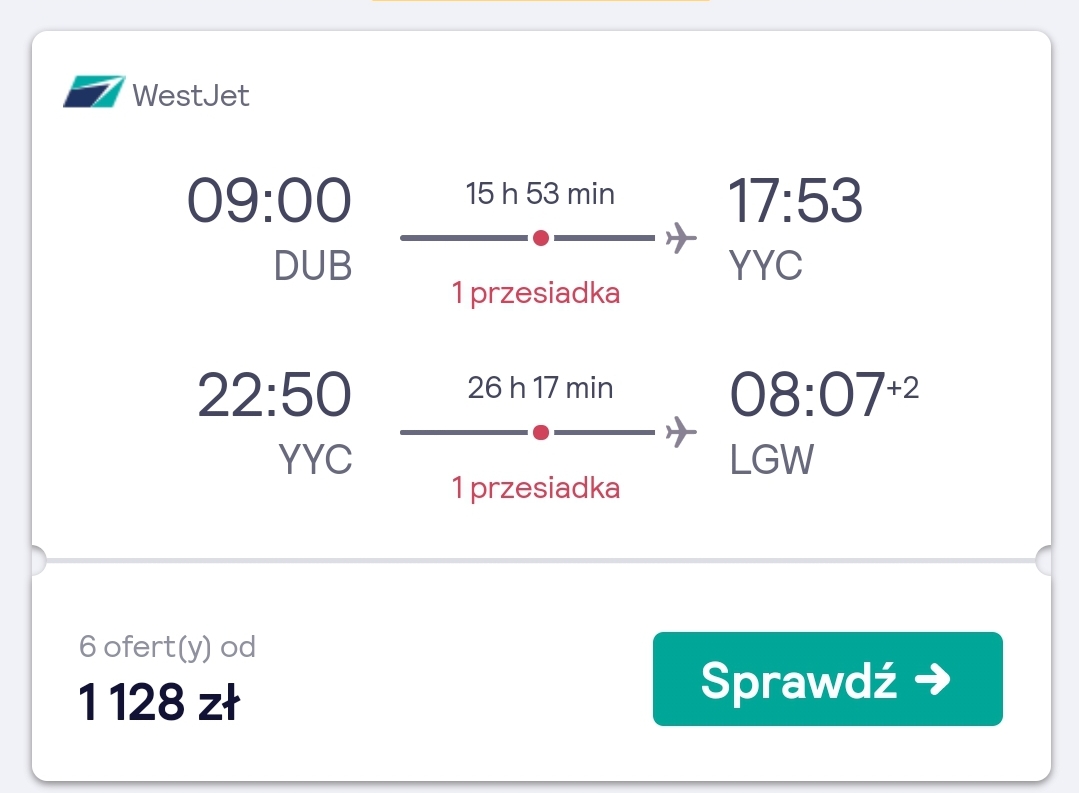The image size is (1079, 793).
Task: Click the WestJet airline logo
Action: click(94, 92)
